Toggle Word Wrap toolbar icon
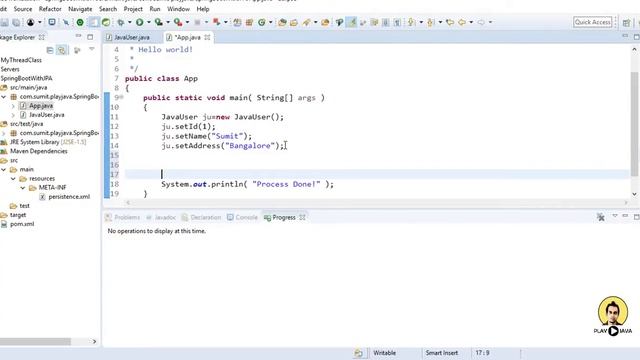640x360 pixels. click(x=374, y=22)
